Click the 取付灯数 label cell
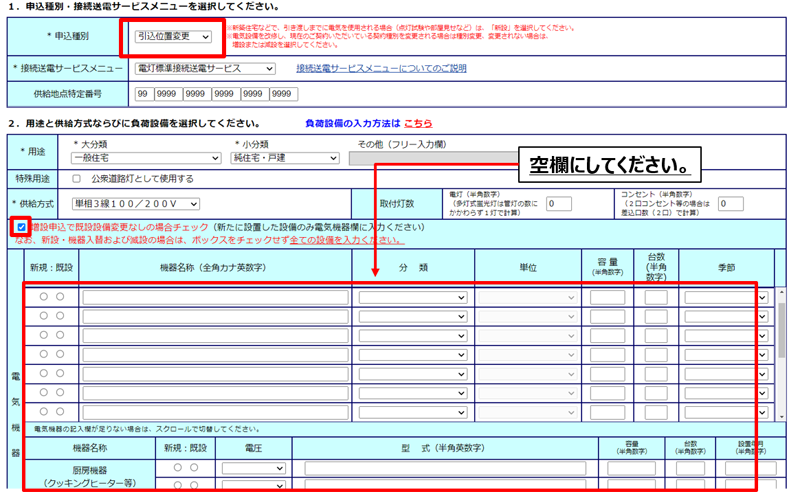This screenshot has height=492, width=800. pyautogui.click(x=396, y=204)
